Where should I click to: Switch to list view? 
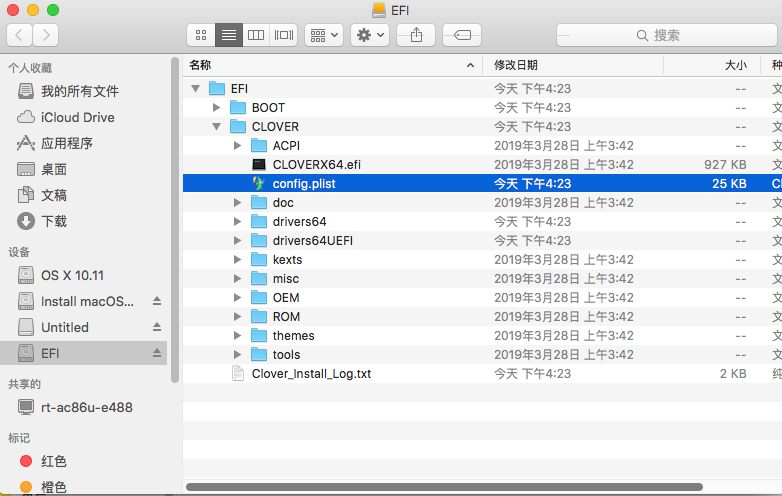point(229,35)
